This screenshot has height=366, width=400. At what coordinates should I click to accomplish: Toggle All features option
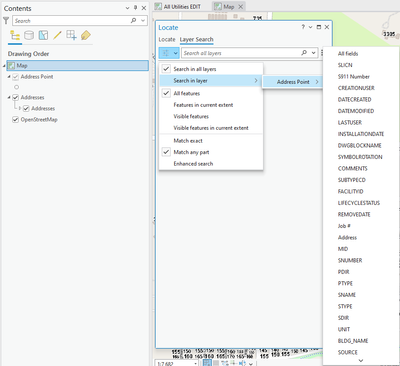pyautogui.click(x=211, y=93)
